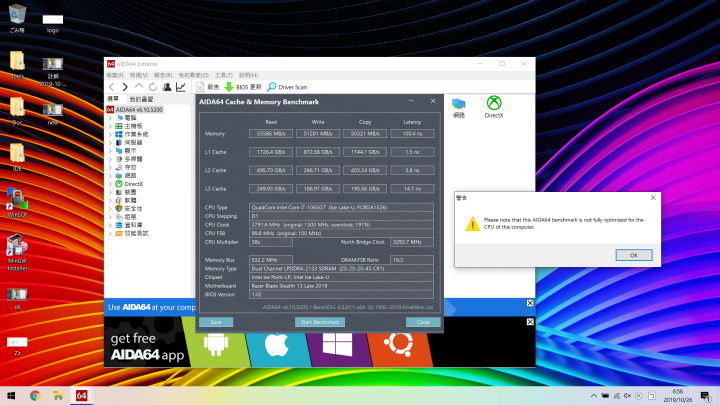Click the Motherboard field Razer Blade Stealth

[x=341, y=286]
